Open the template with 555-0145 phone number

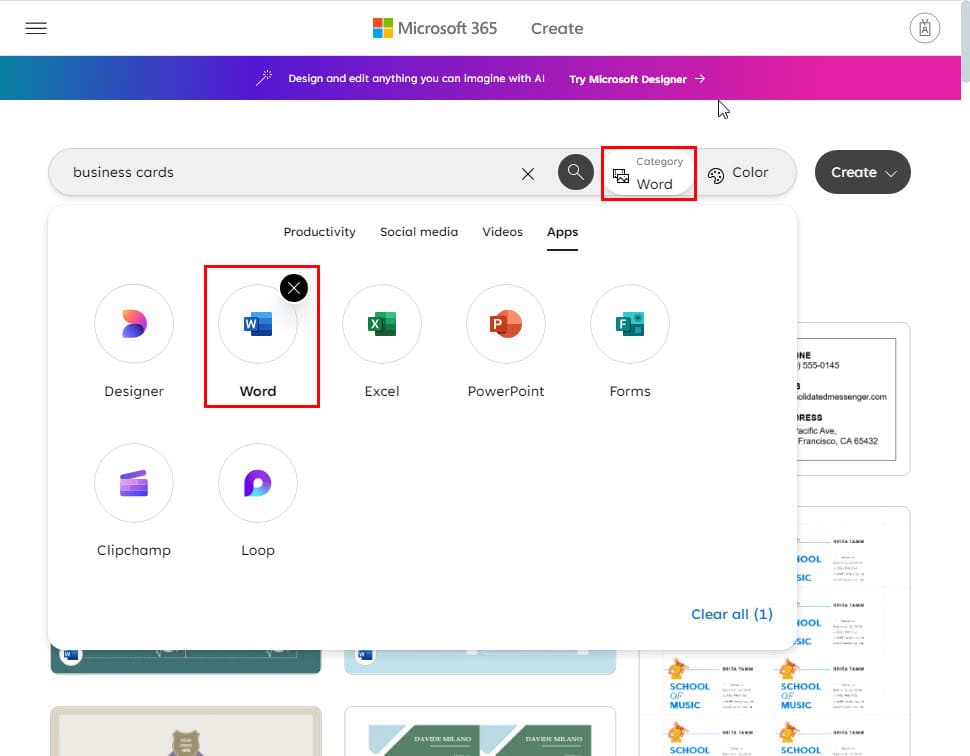[x=852, y=399]
